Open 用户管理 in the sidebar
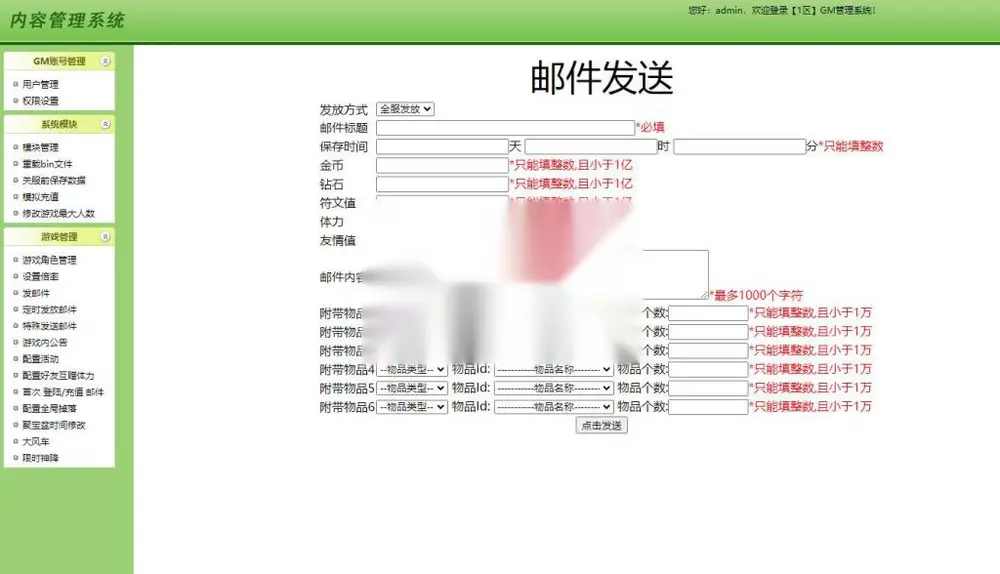Image resolution: width=1000 pixels, height=574 pixels. click(40, 84)
